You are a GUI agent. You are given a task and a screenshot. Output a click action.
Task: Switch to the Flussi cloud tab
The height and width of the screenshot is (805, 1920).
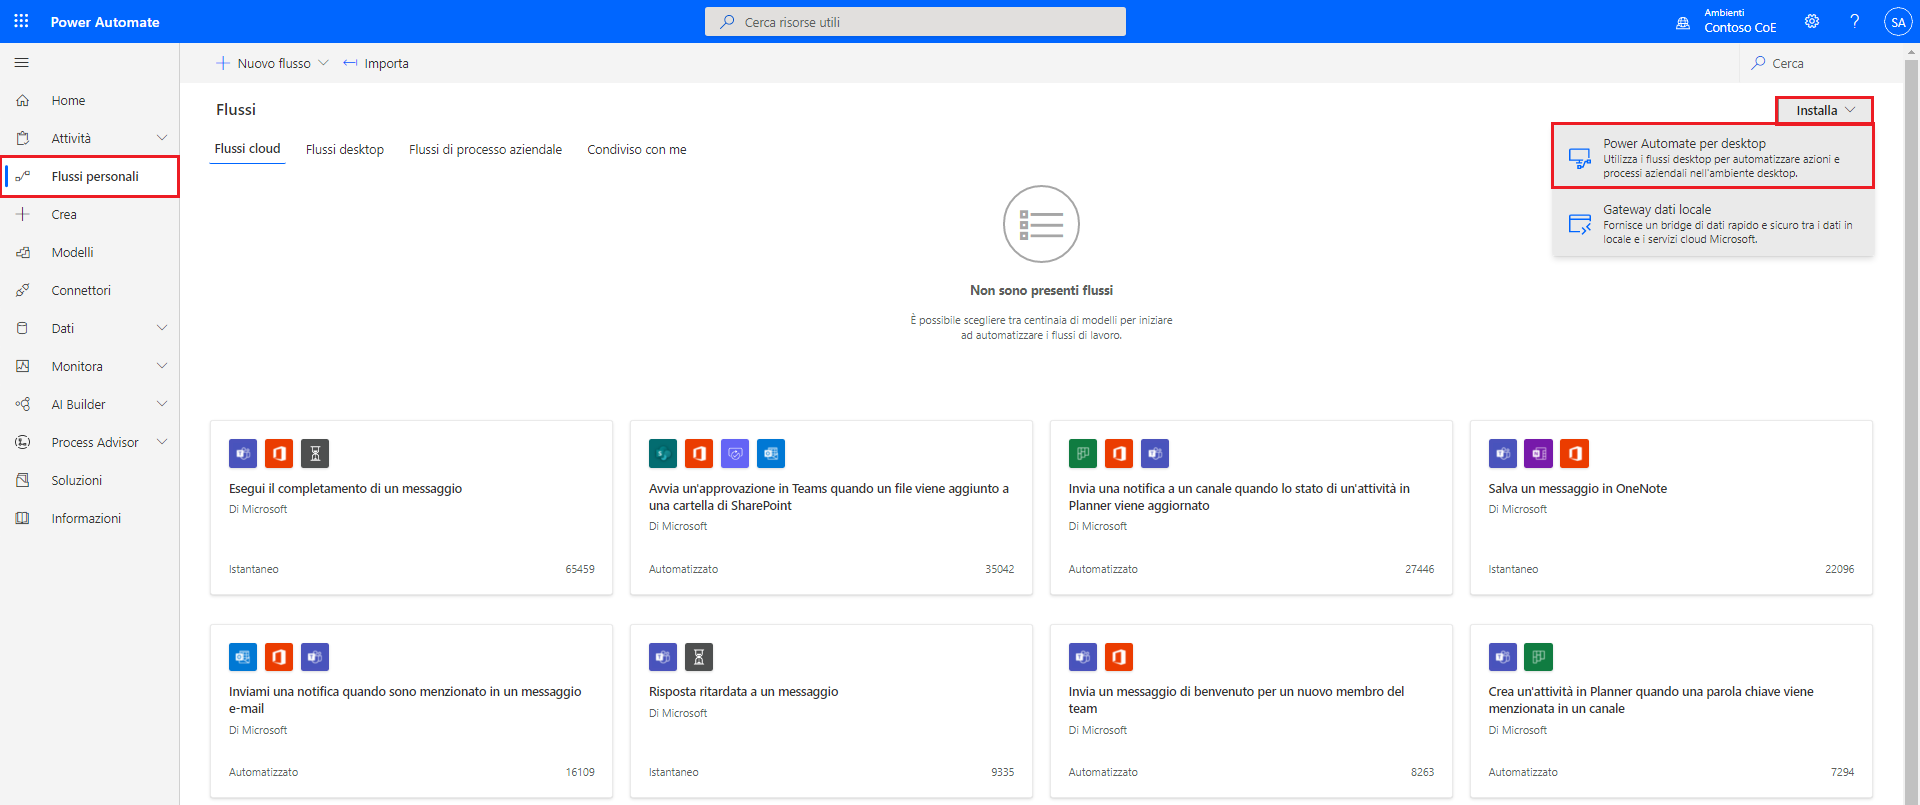(247, 149)
